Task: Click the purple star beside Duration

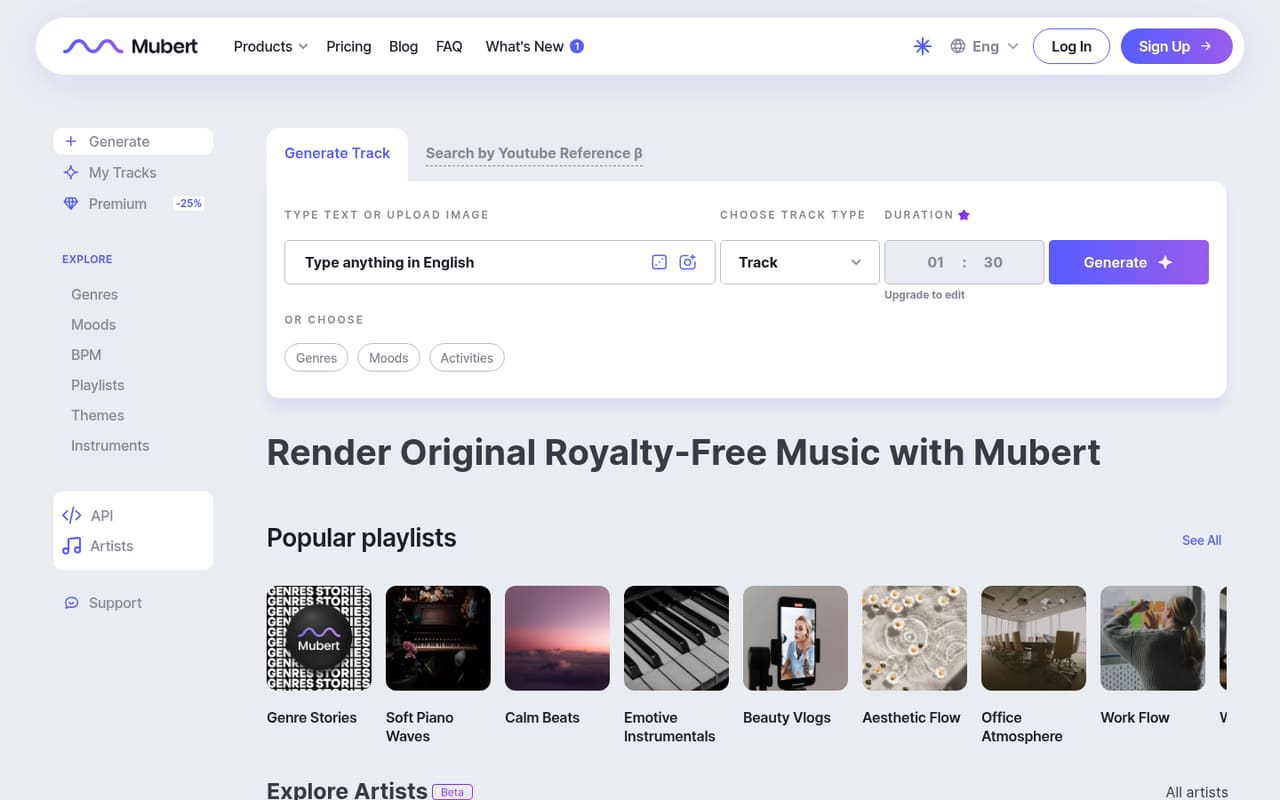Action: click(x=964, y=215)
